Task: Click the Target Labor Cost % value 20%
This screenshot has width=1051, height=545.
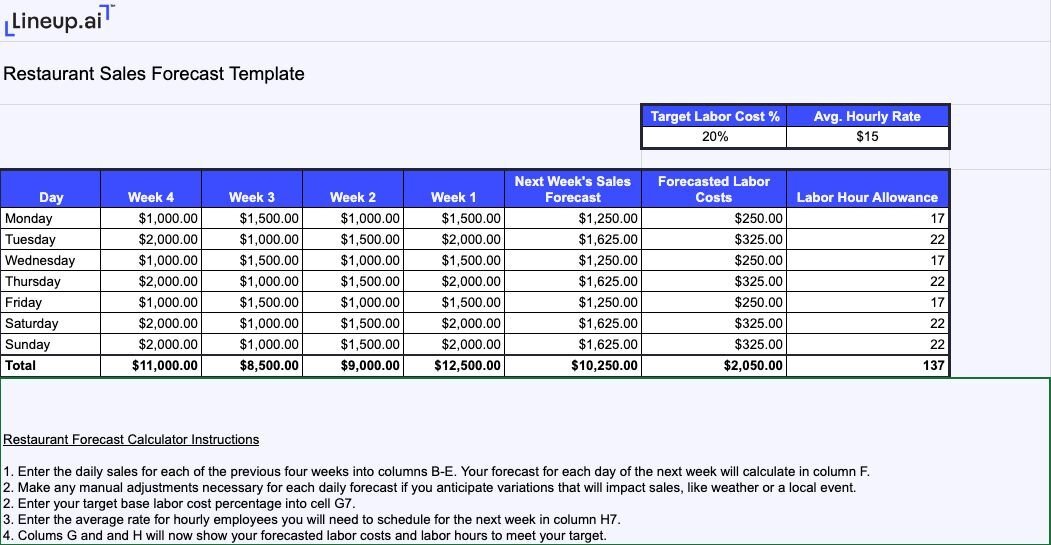Action: 714,137
